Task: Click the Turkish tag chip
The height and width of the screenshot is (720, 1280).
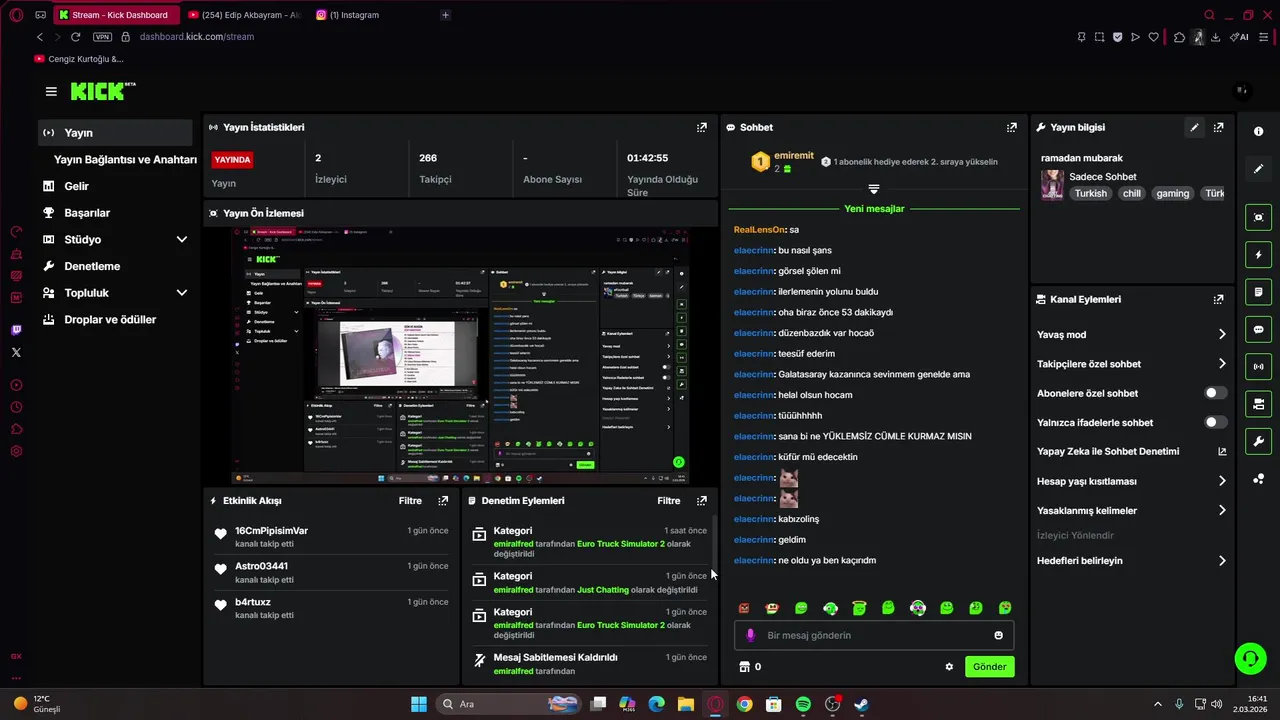Action: click(x=1091, y=194)
